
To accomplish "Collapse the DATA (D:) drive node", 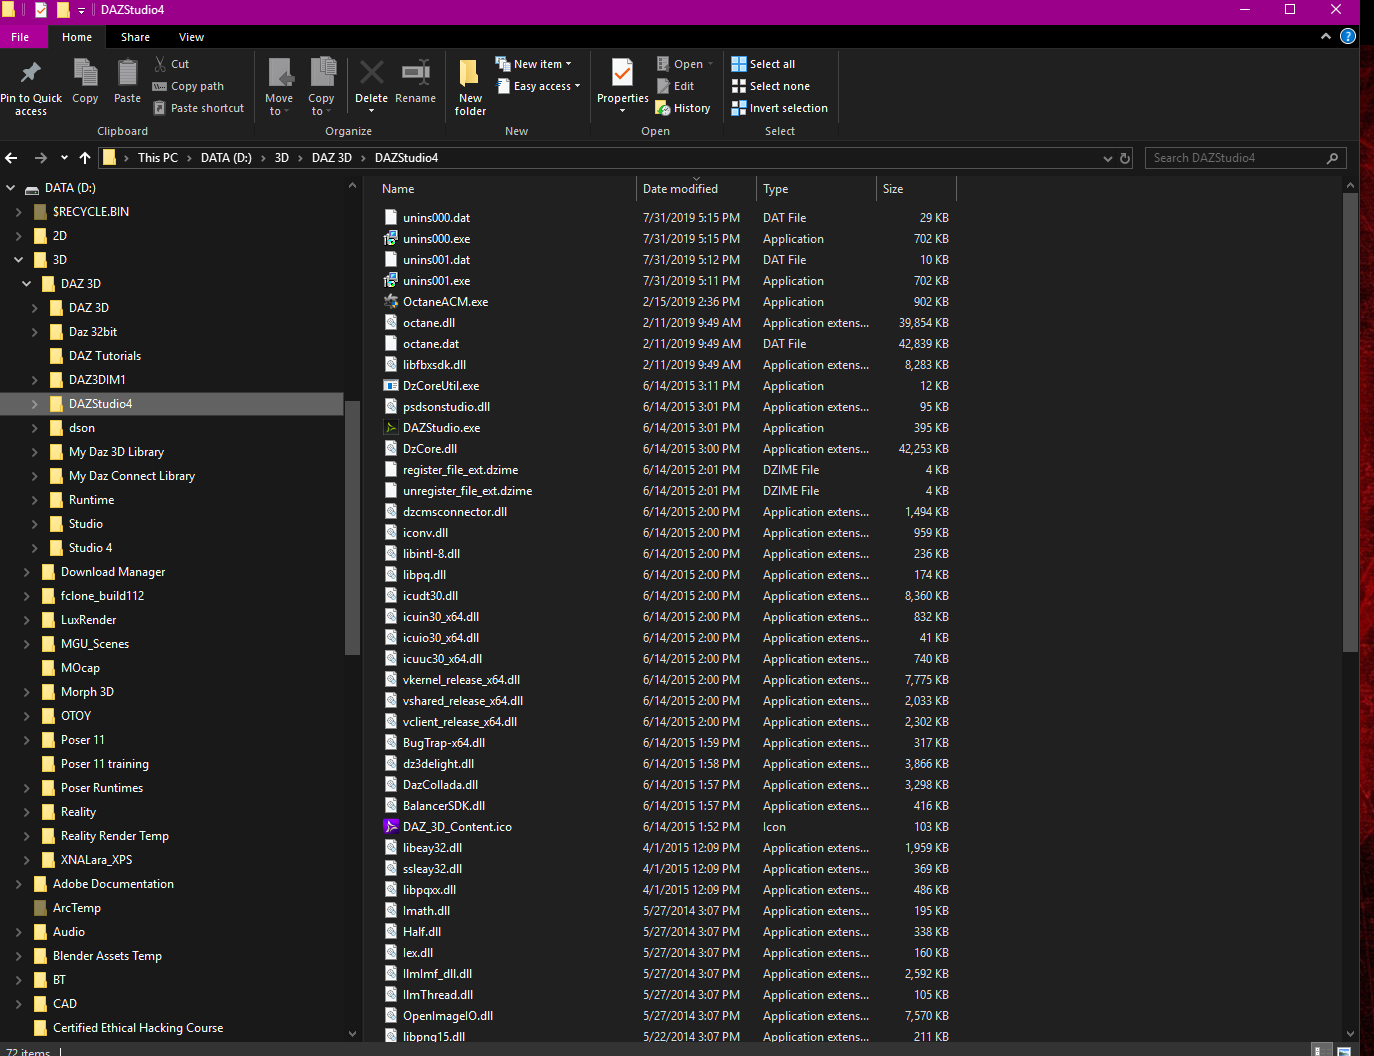I will point(11,188).
